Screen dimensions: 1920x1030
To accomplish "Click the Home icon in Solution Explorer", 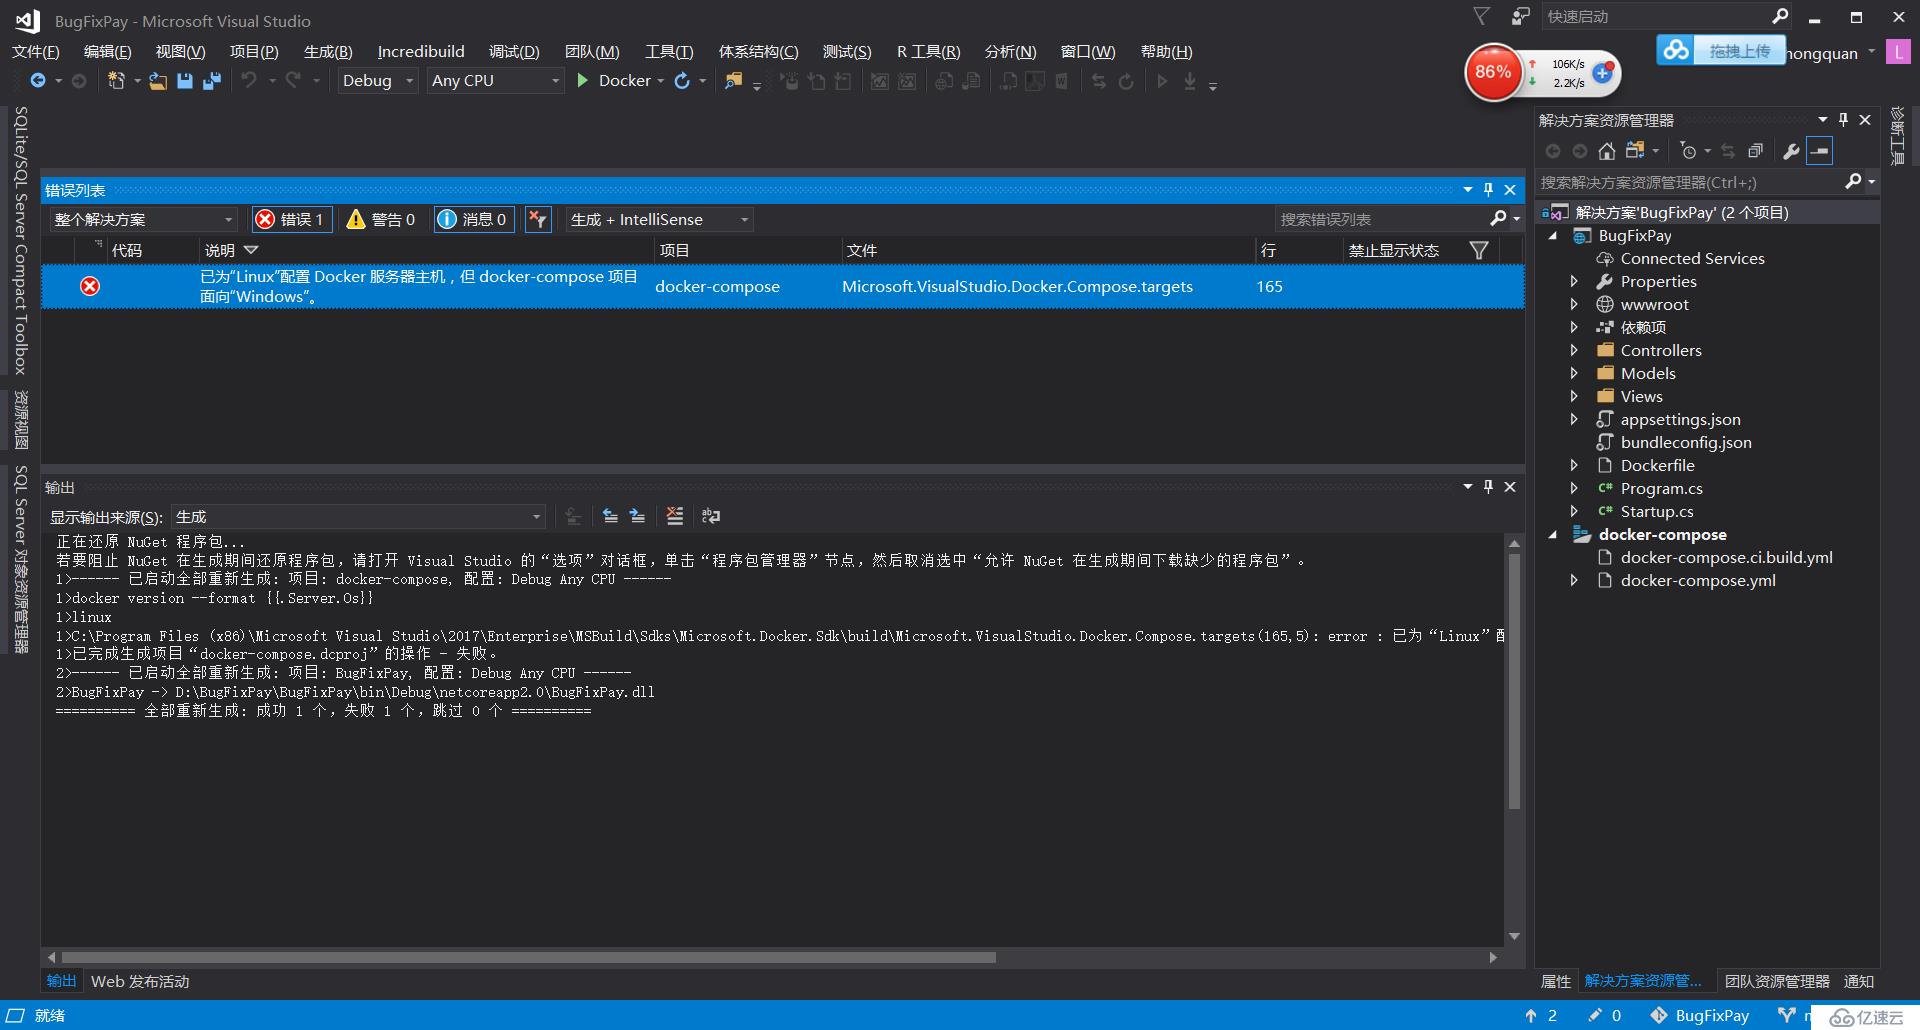I will [1607, 151].
